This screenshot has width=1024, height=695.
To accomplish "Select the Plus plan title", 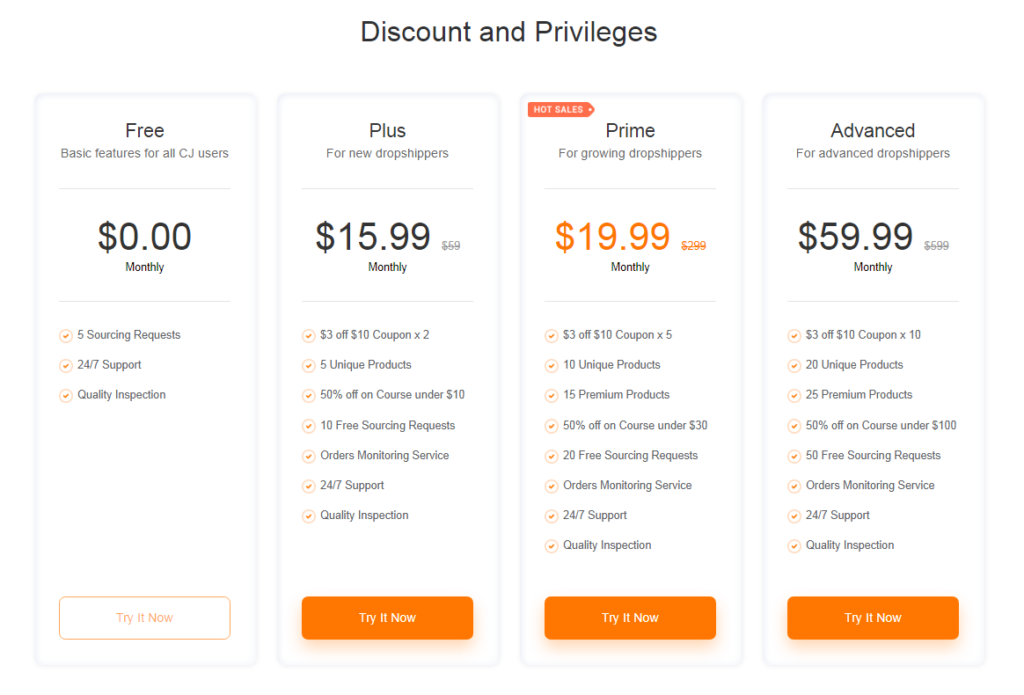I will 387,131.
